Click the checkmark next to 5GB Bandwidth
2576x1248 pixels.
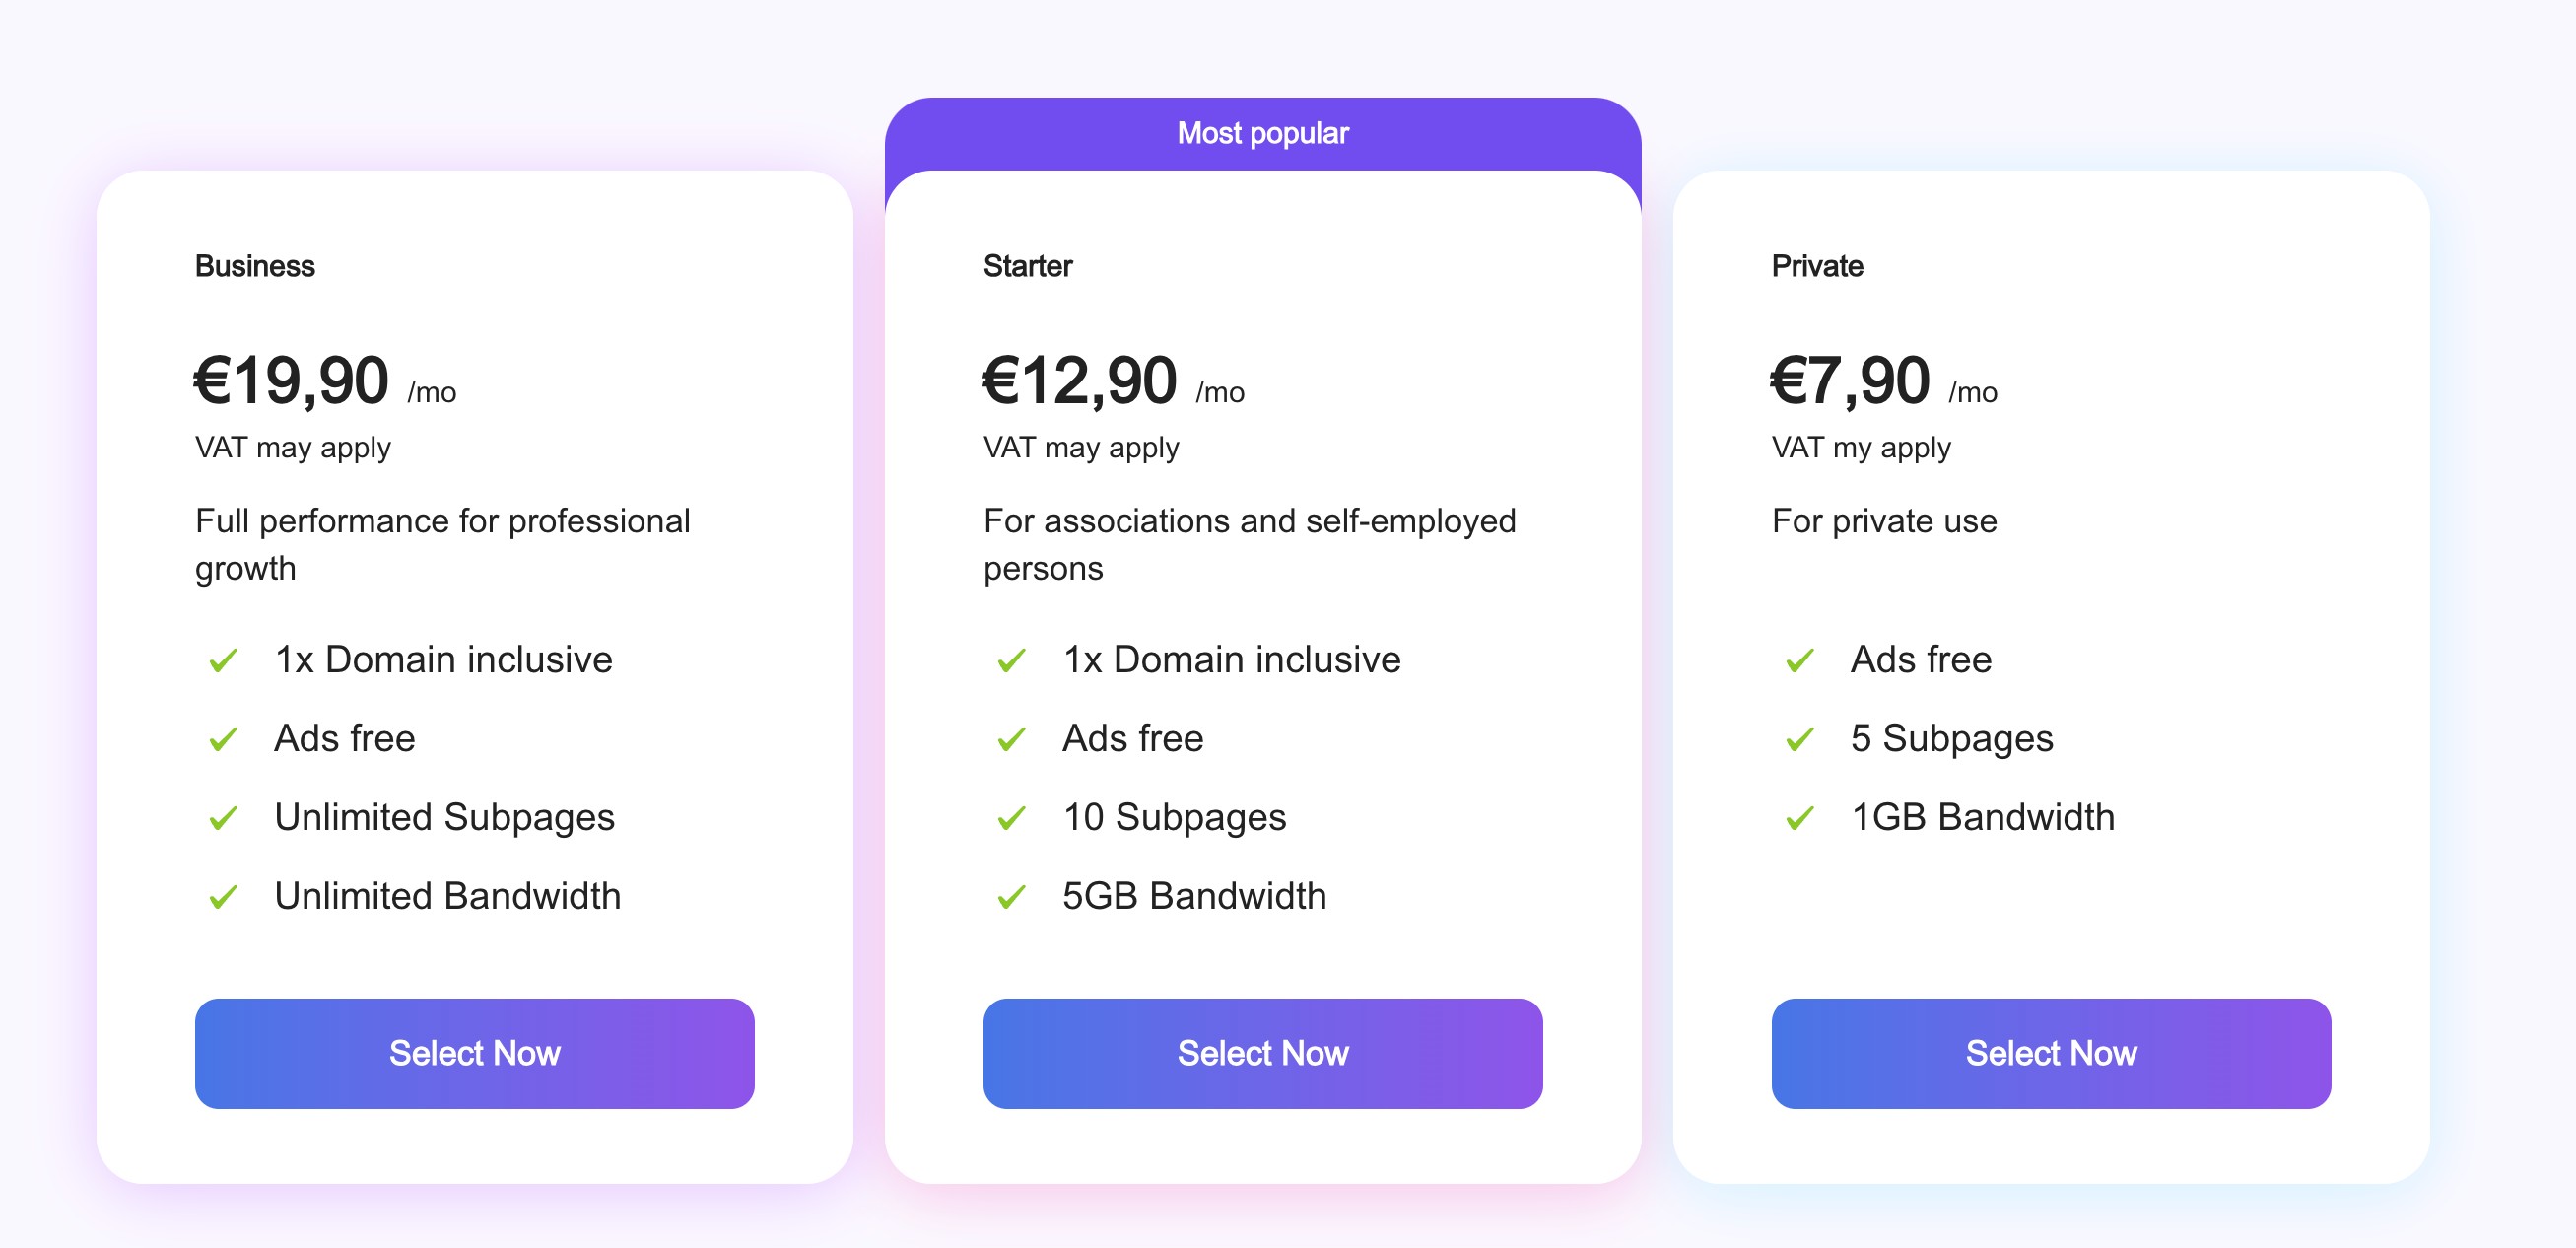coord(1010,896)
